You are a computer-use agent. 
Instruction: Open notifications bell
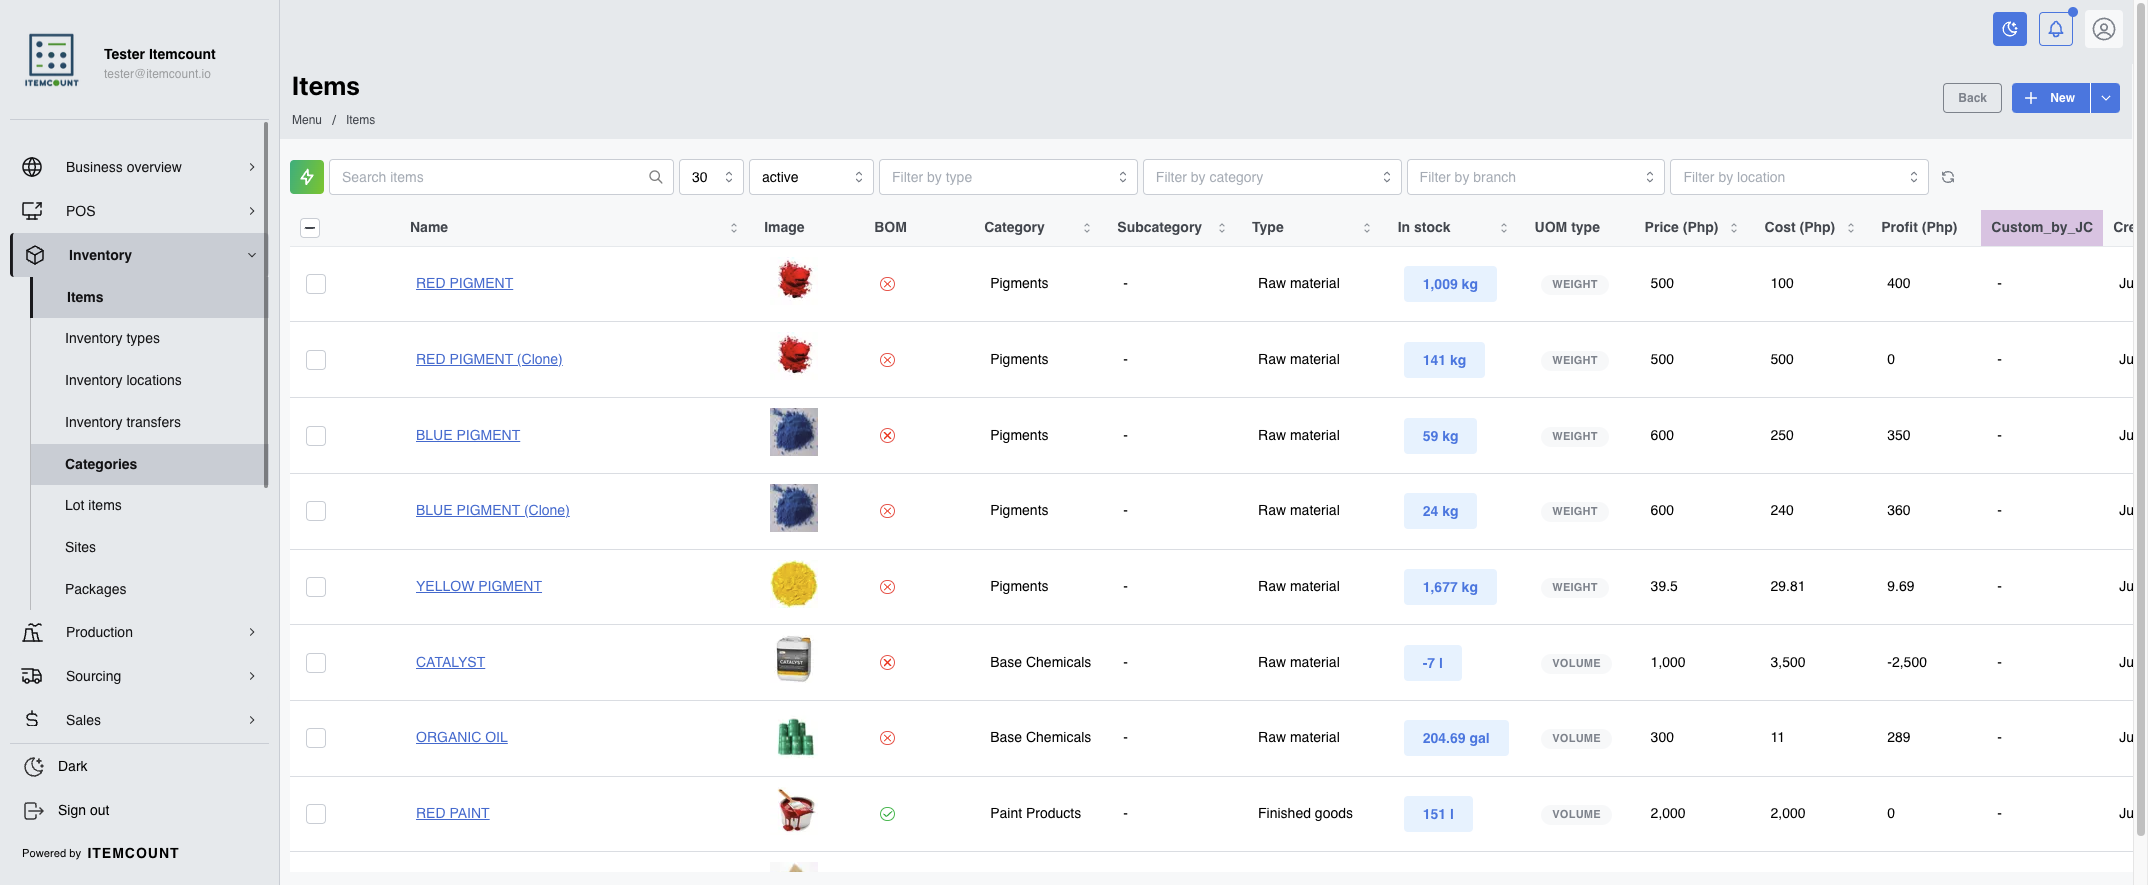click(x=2056, y=29)
